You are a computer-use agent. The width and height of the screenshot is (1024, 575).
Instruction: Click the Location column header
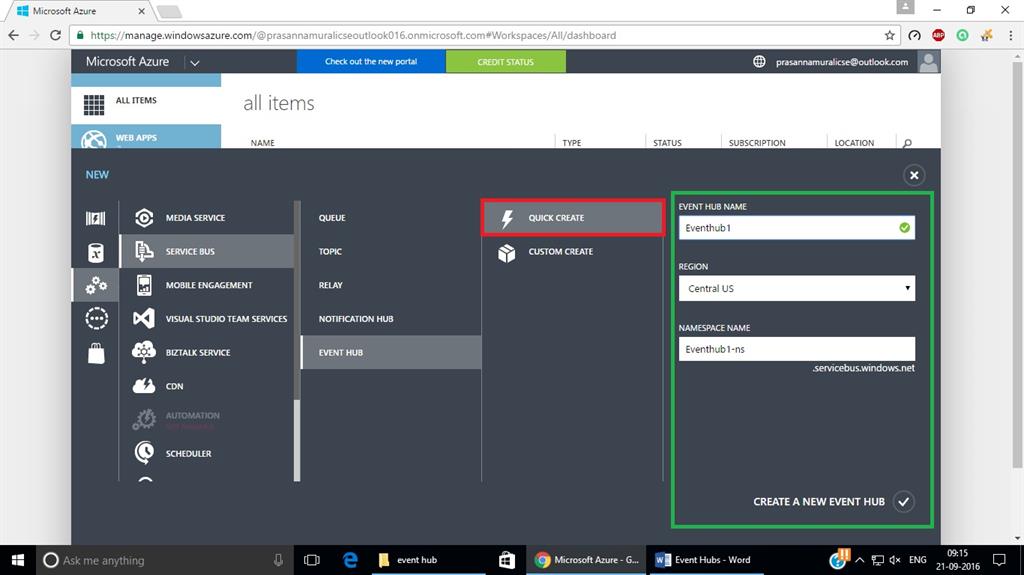854,143
